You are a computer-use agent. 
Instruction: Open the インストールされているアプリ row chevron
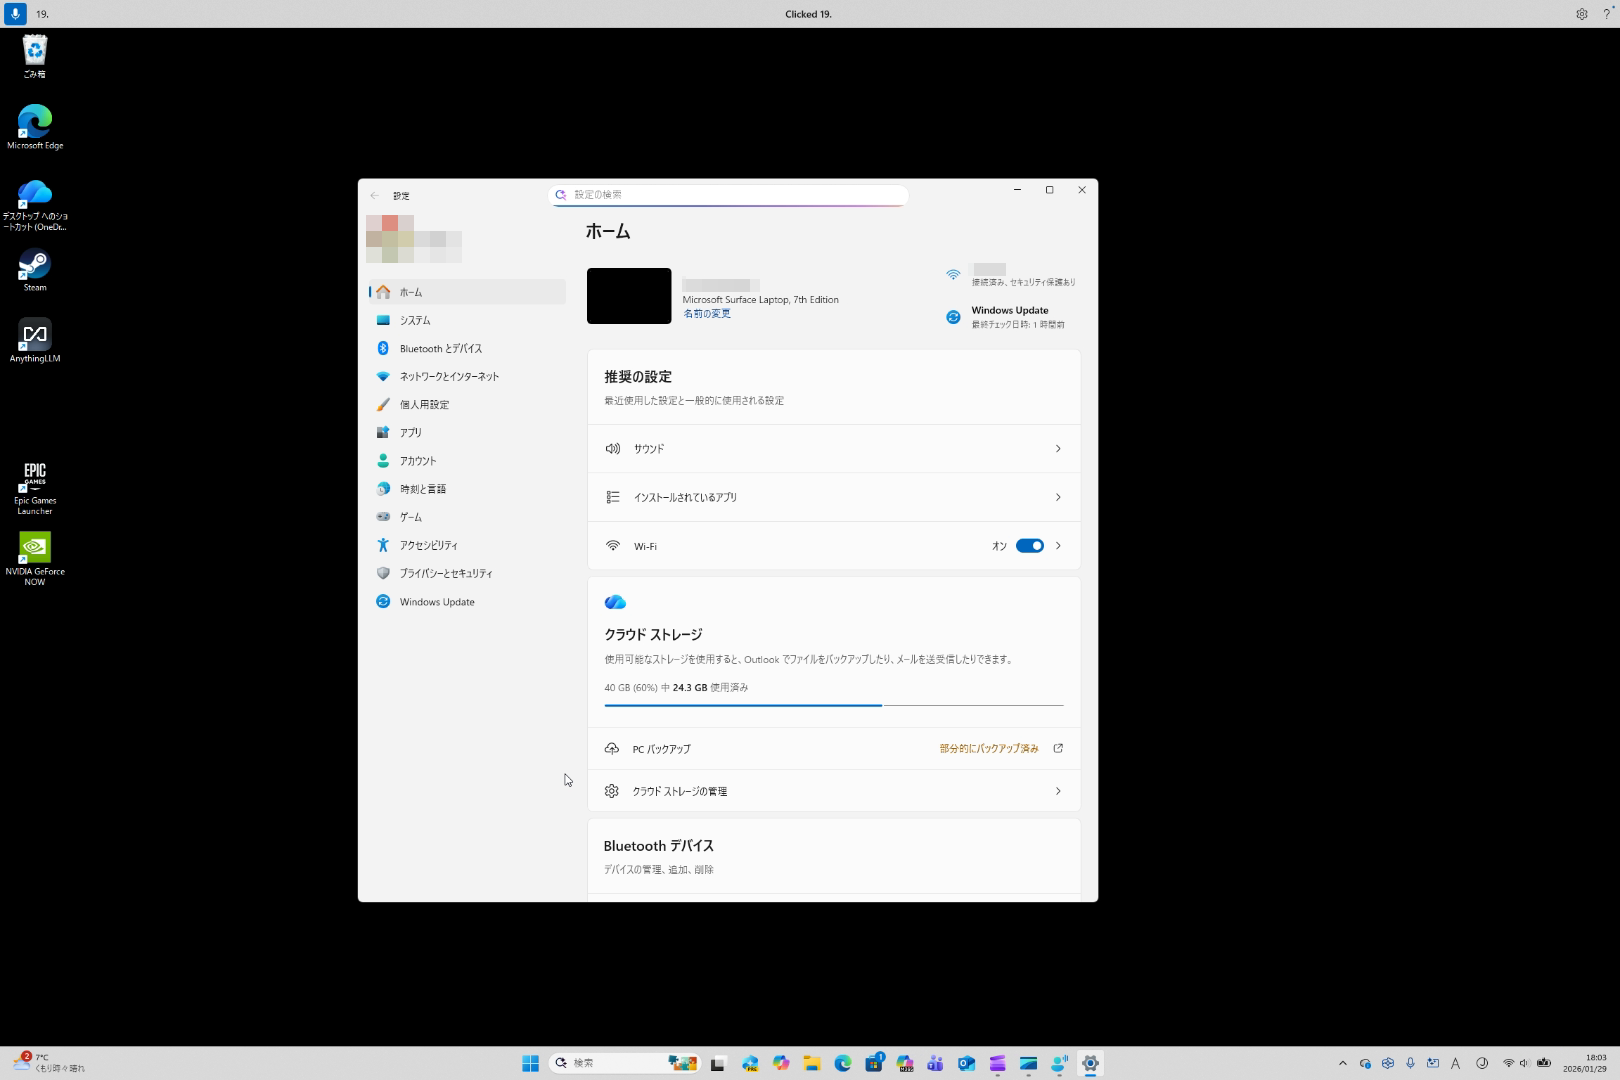[x=1058, y=497]
